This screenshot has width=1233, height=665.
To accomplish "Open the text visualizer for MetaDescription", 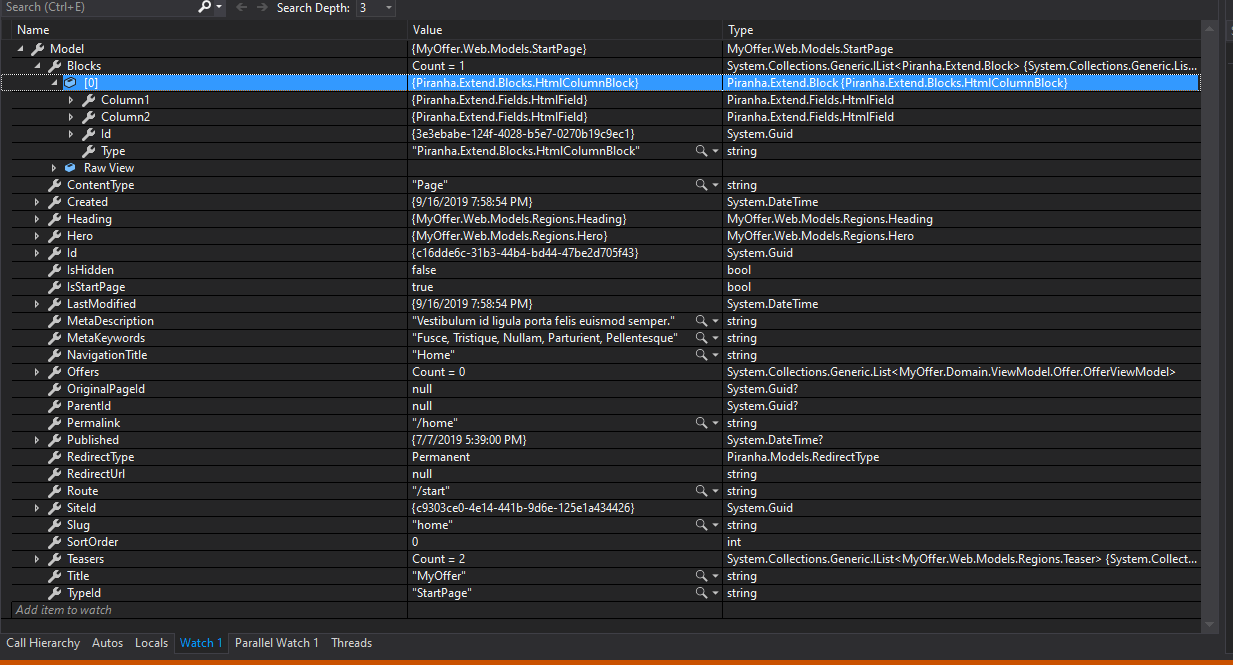I will [x=699, y=320].
